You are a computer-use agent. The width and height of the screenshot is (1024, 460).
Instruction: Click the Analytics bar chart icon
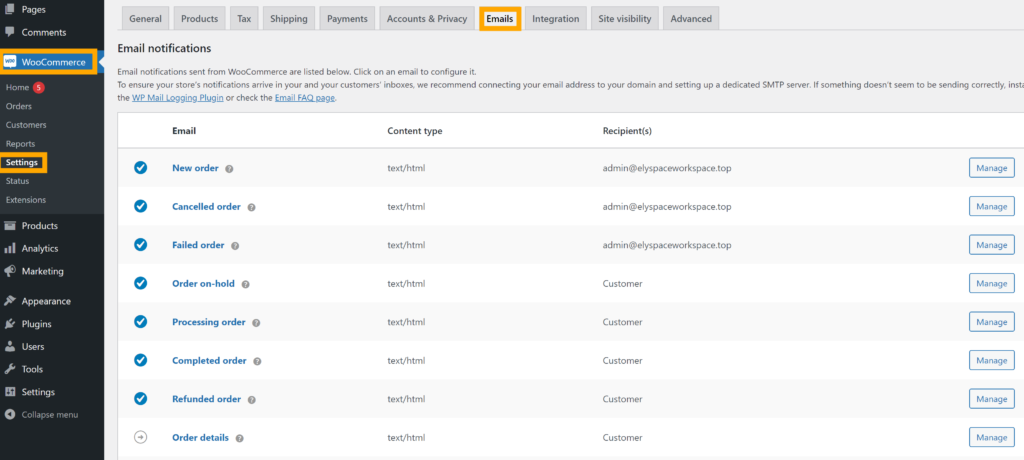coord(10,249)
